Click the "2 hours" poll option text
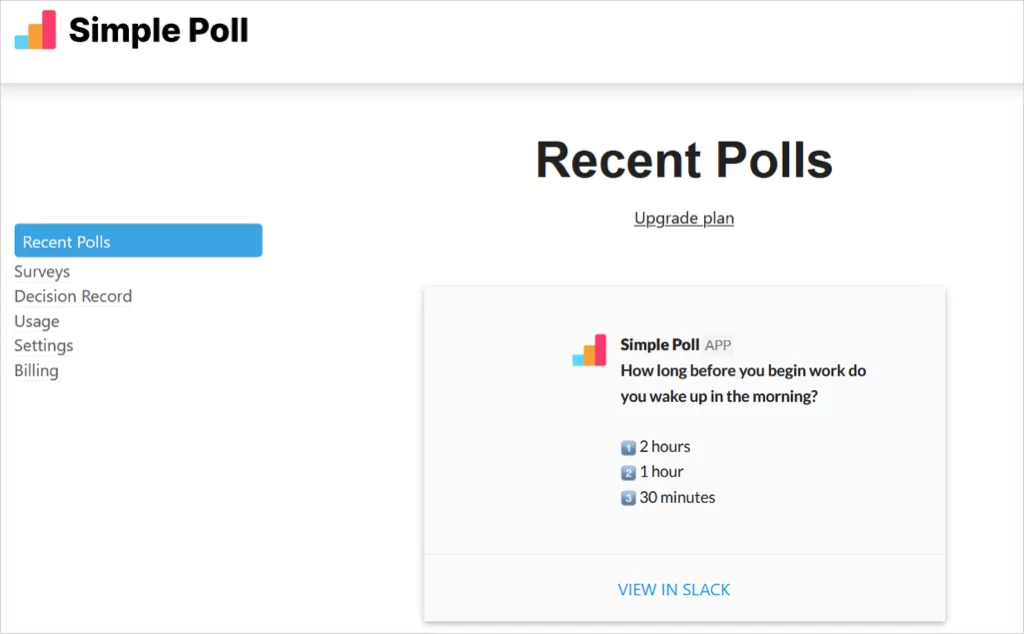This screenshot has width=1024, height=634. click(x=665, y=446)
